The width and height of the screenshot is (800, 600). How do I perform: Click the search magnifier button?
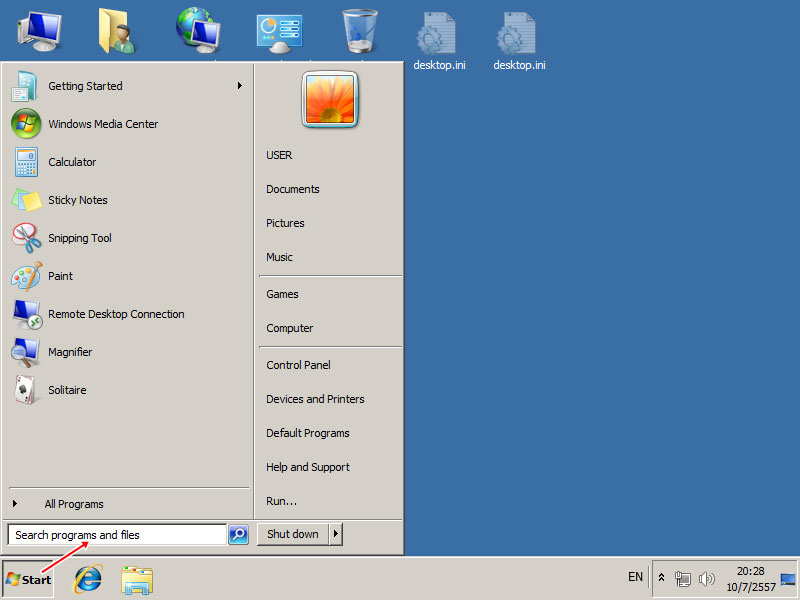coord(238,534)
